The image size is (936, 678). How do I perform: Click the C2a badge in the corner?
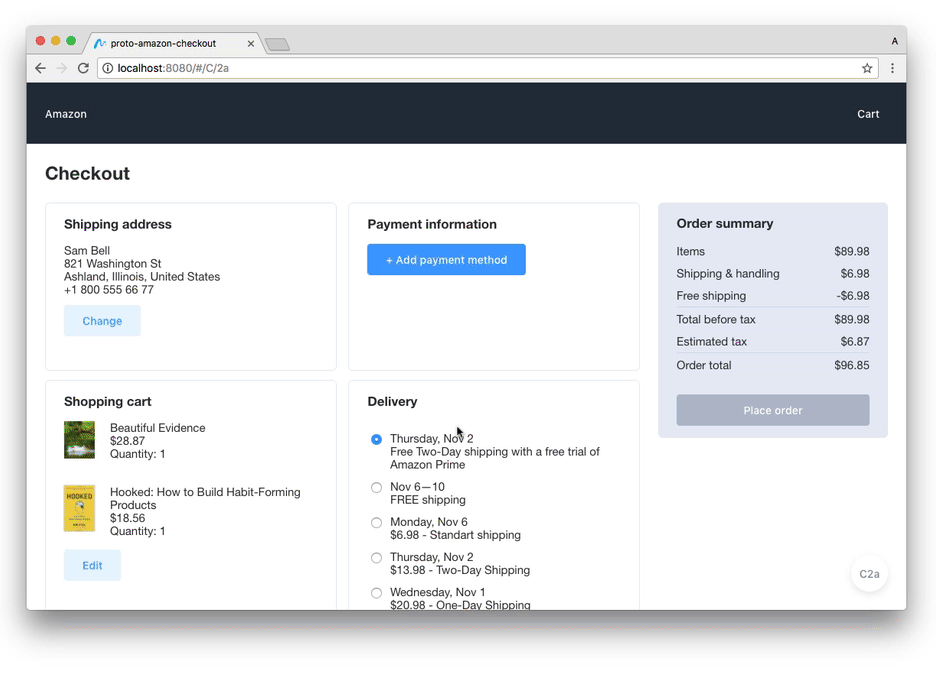869,574
